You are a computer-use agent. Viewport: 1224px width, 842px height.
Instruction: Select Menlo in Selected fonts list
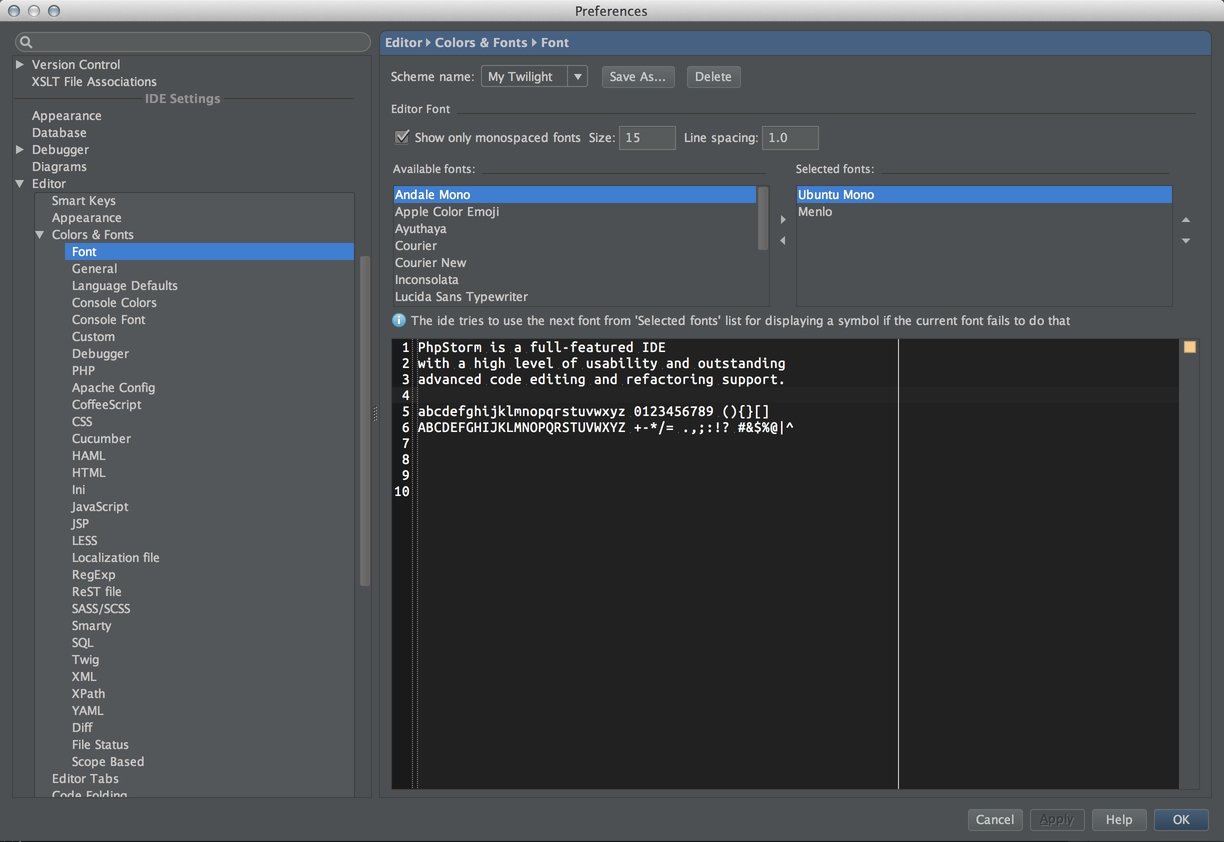pos(815,212)
